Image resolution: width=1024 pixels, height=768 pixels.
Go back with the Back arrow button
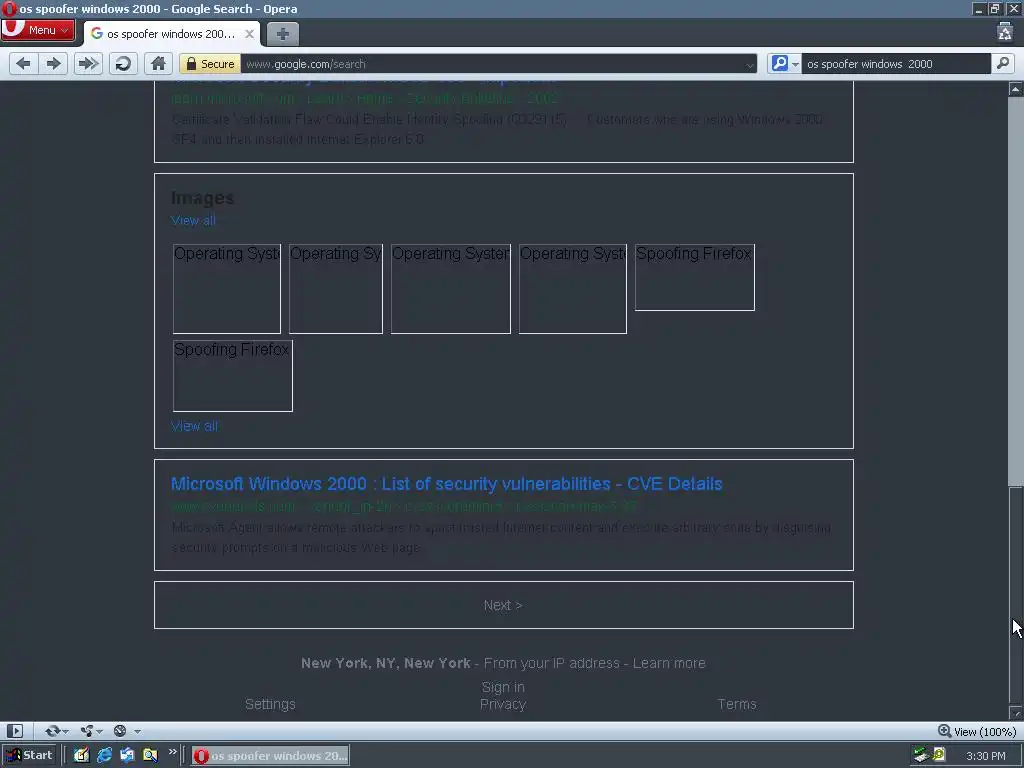point(24,63)
